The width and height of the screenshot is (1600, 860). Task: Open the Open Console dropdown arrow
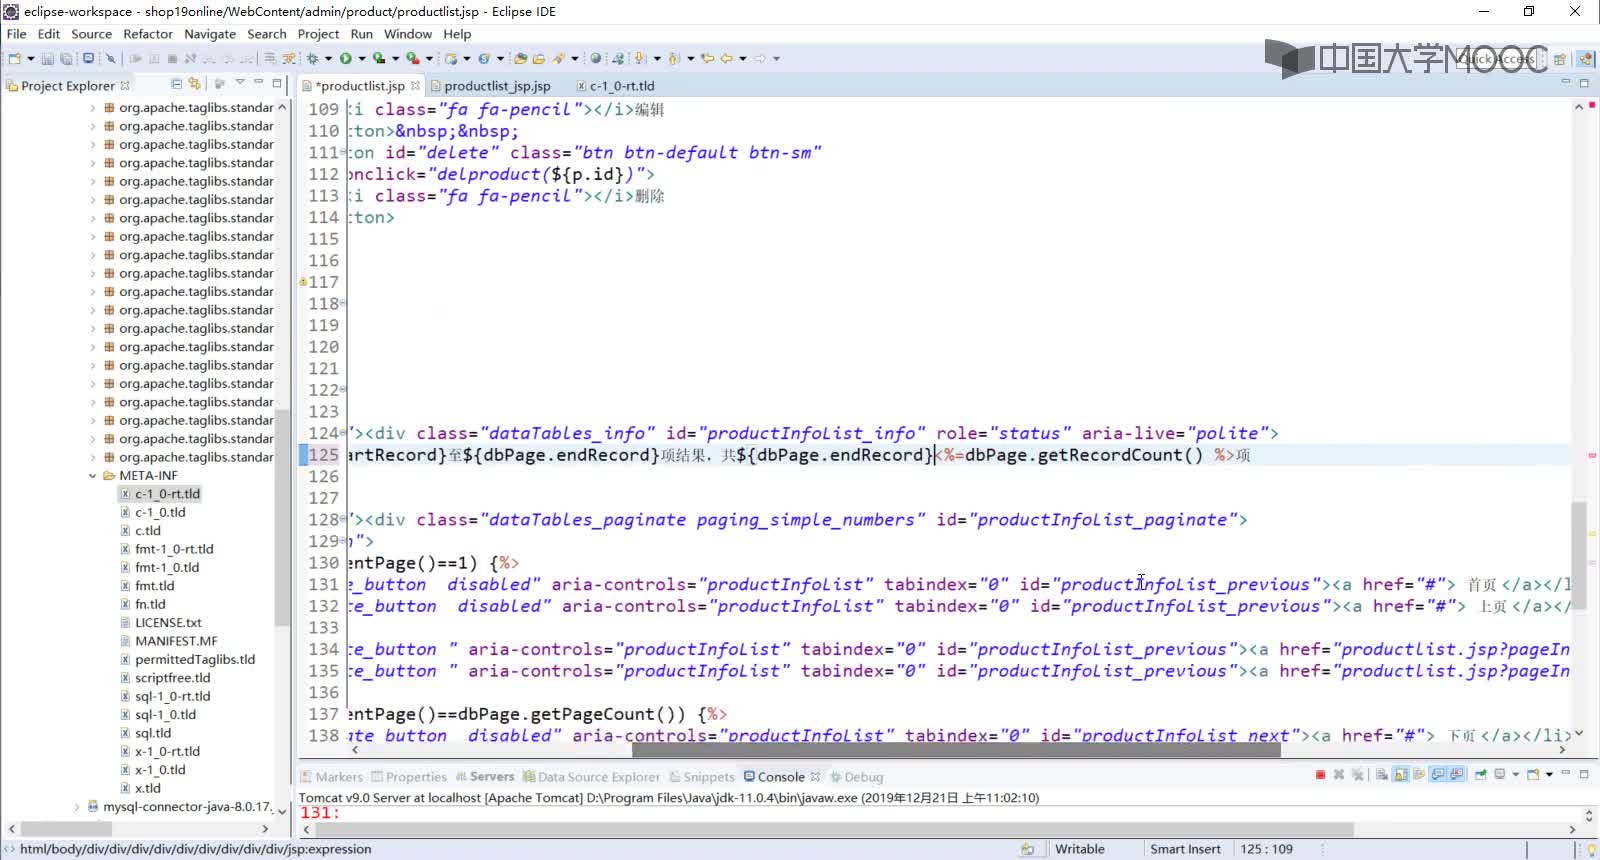(1549, 775)
